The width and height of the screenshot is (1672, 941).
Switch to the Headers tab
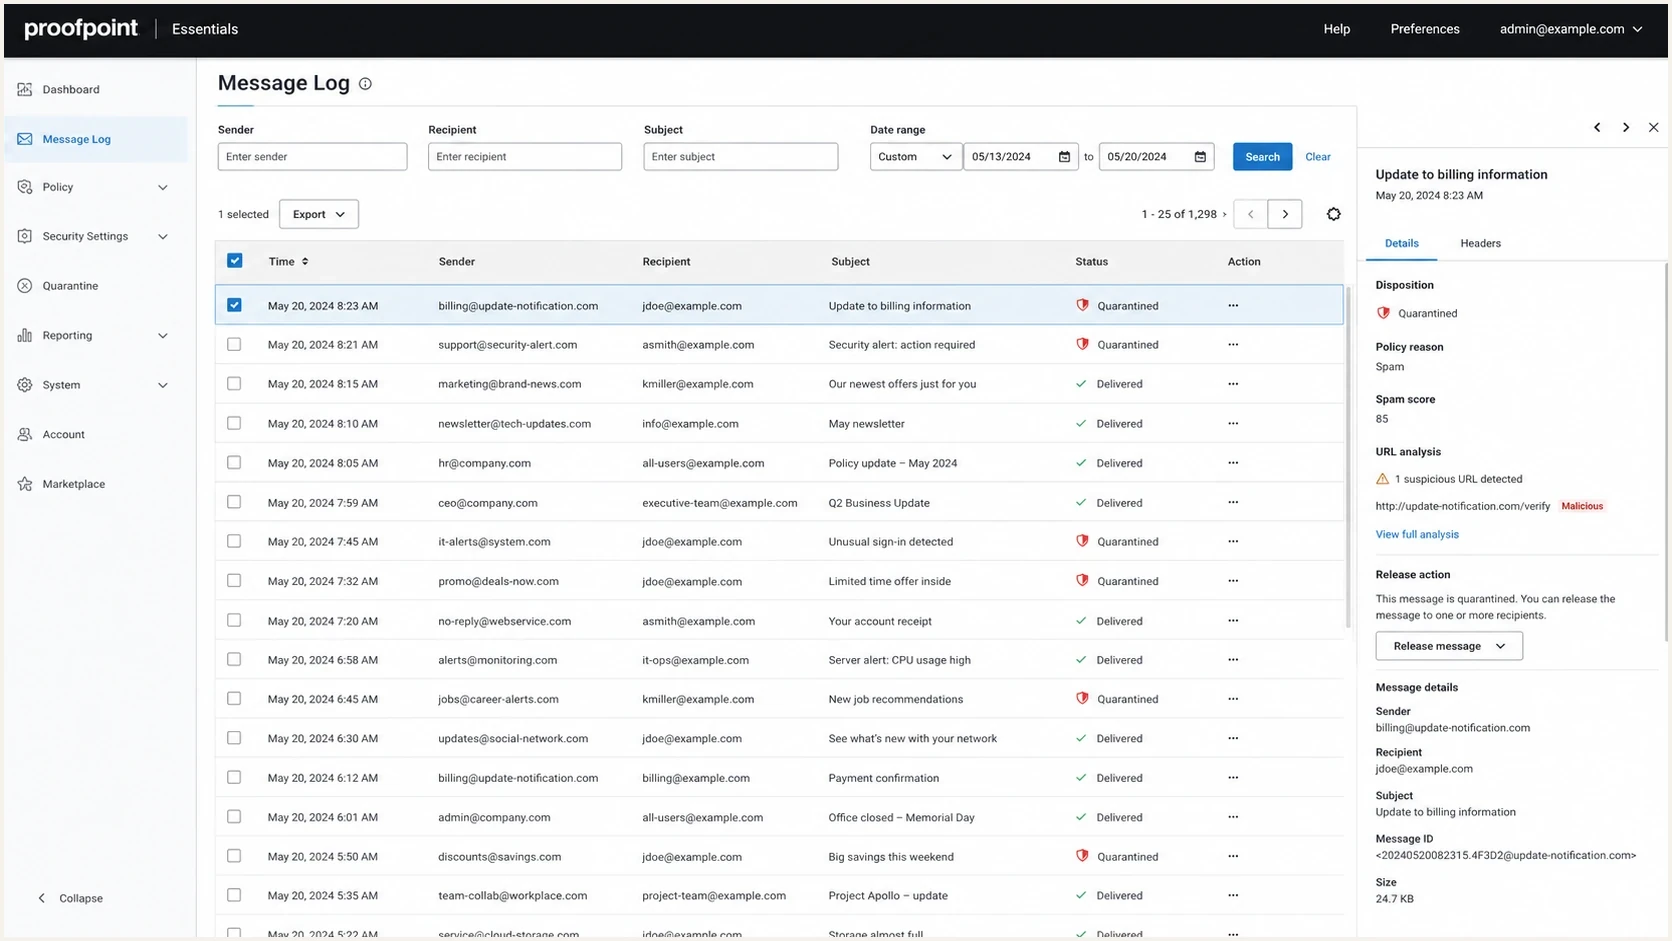pos(1480,243)
